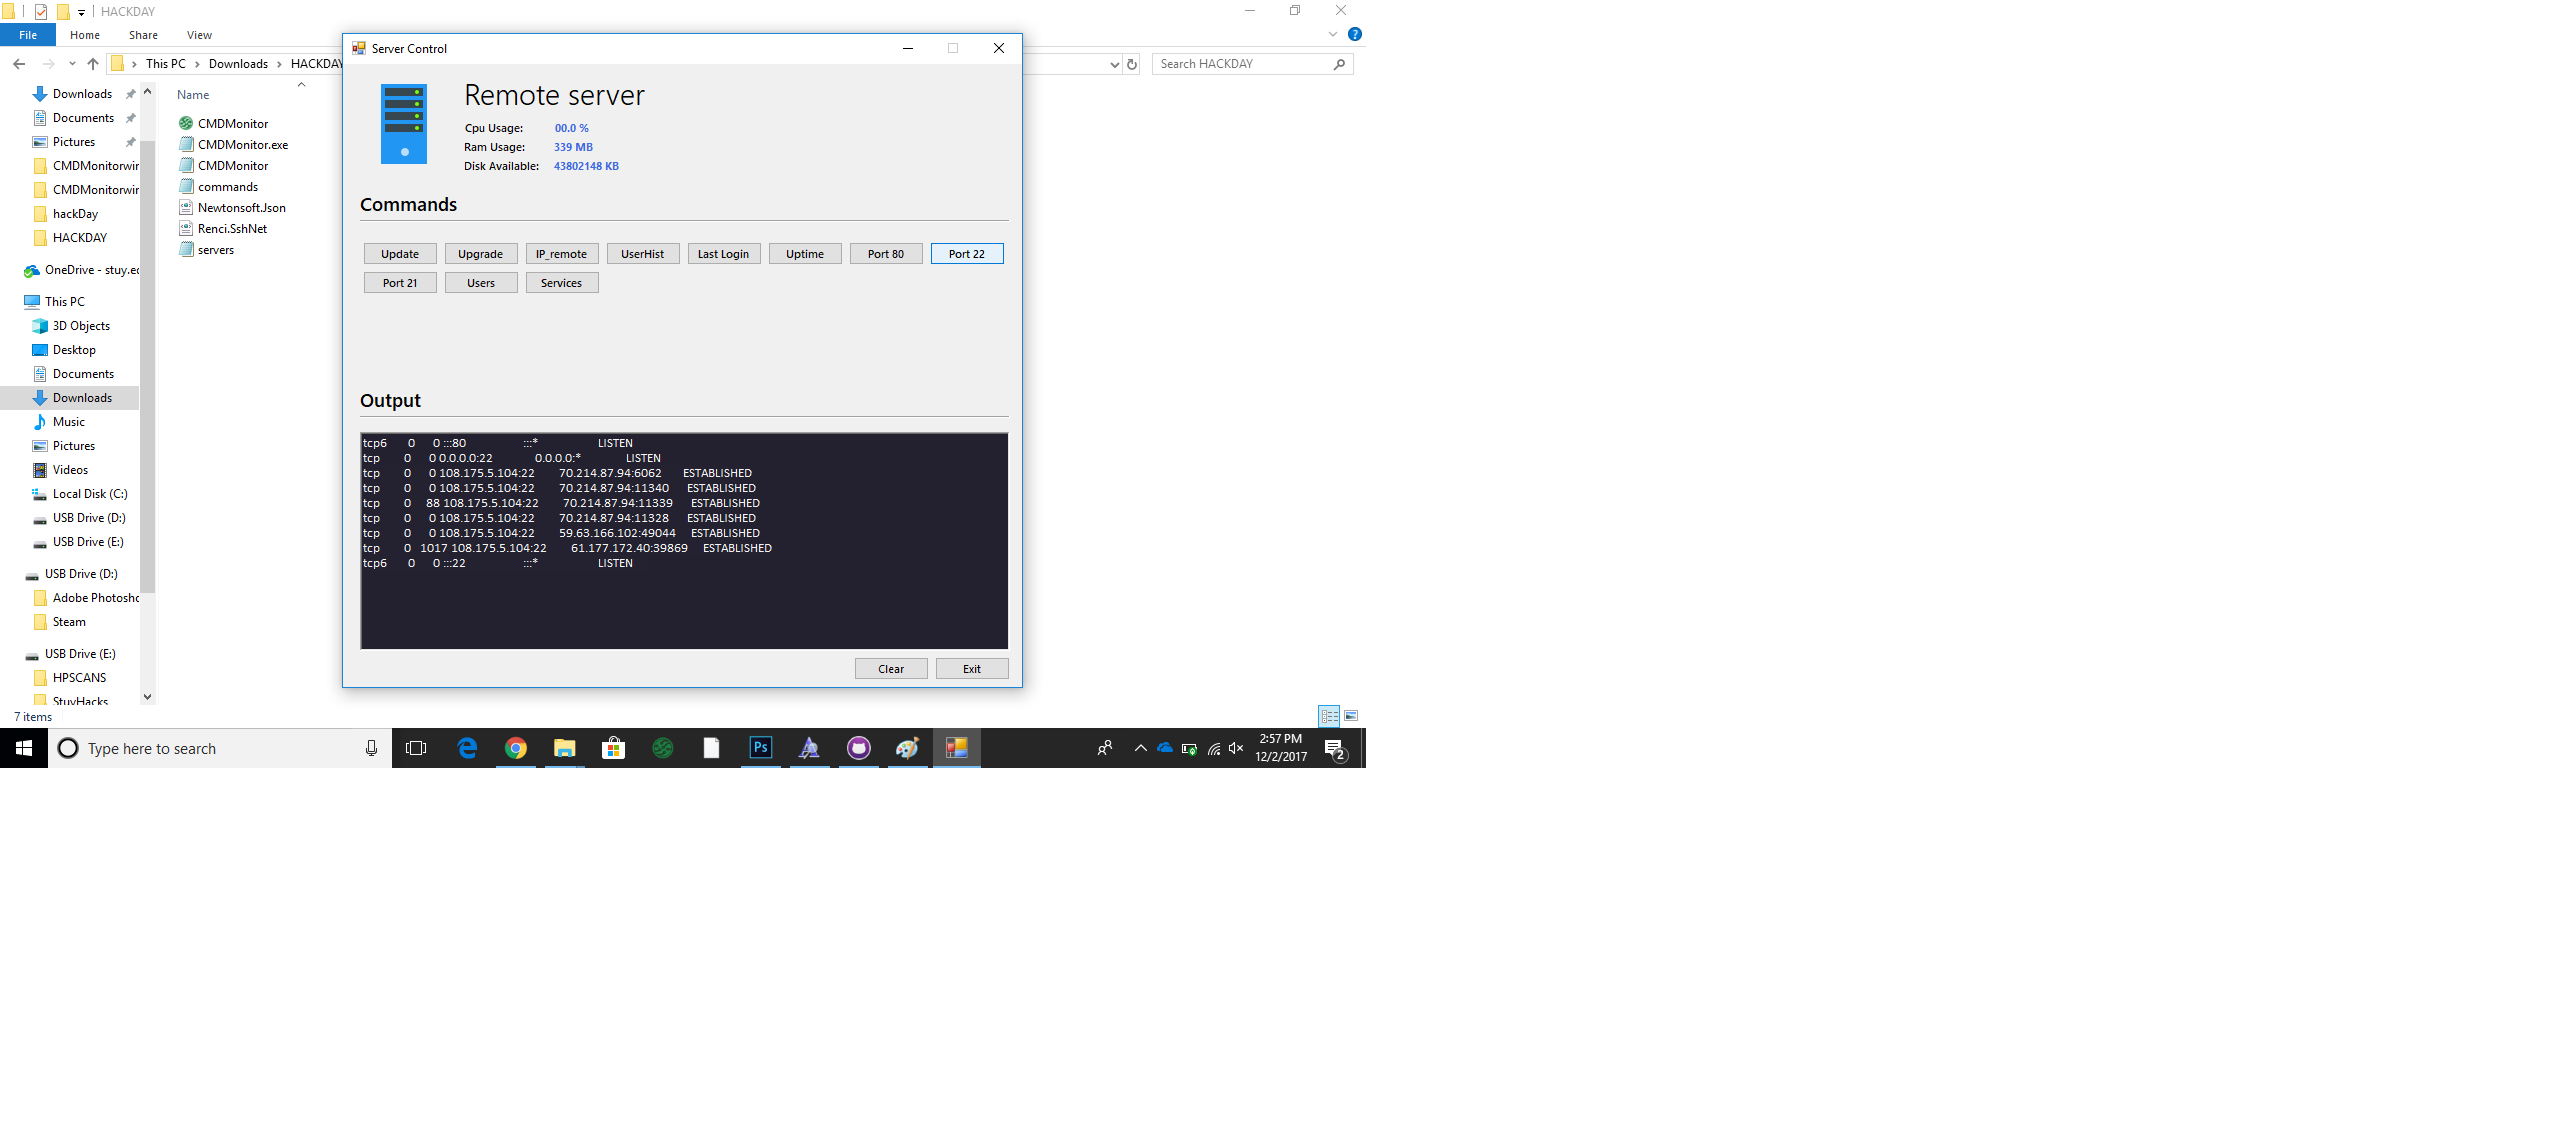Open the Action Center notifications icon
The image size is (2574, 1122).
click(1334, 748)
